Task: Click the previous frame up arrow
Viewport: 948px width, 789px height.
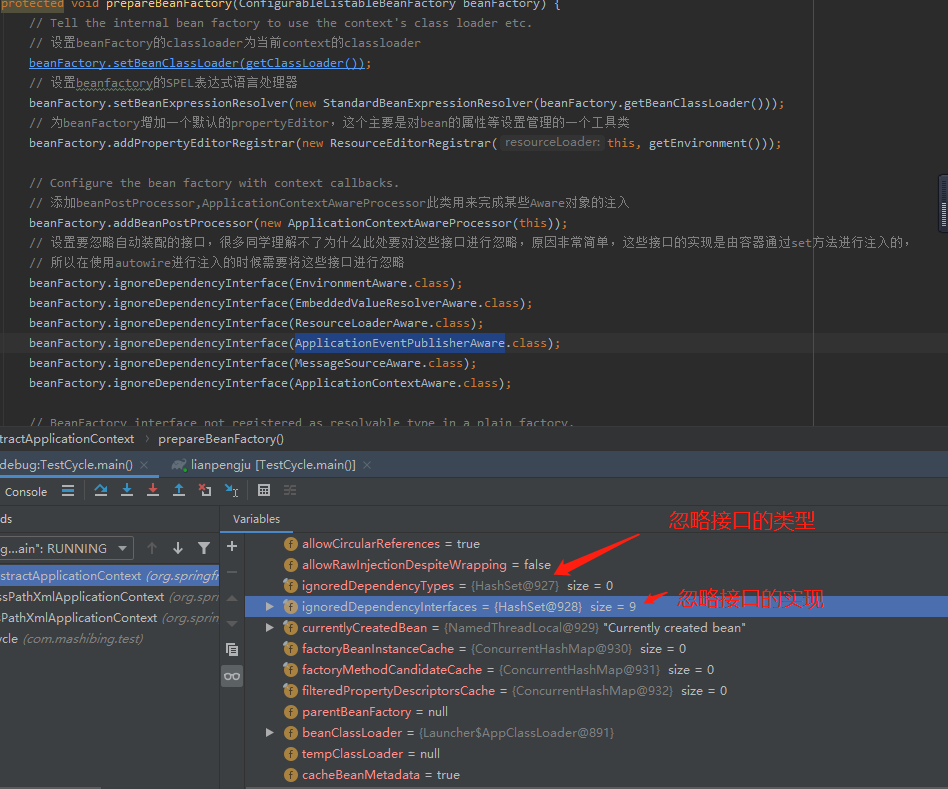Action: [152, 548]
